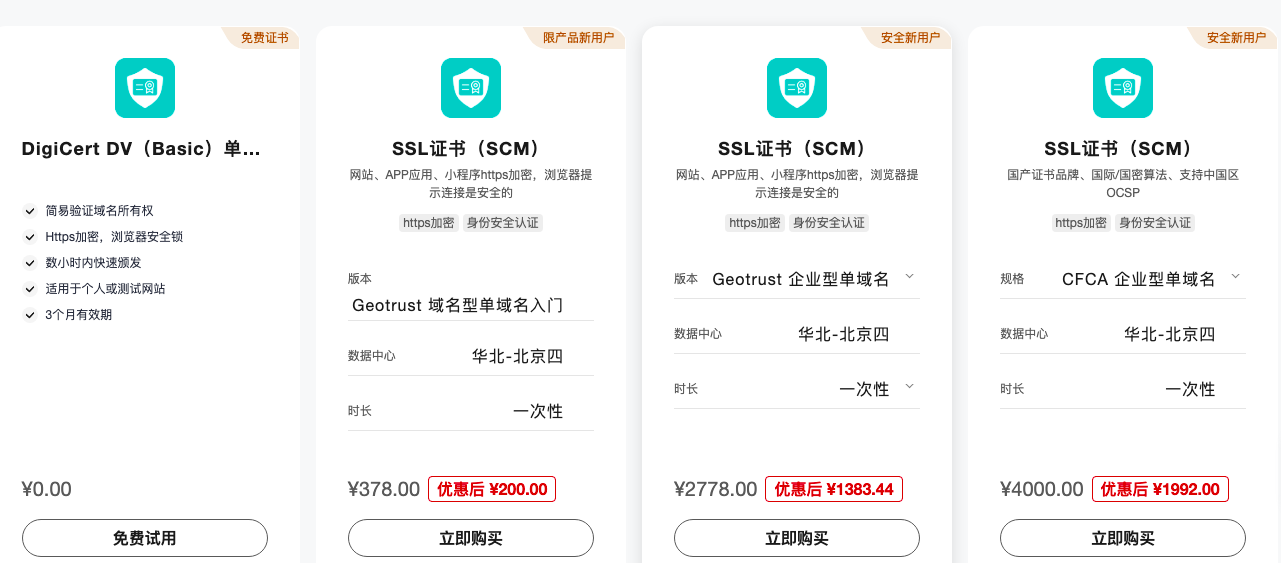Click the DigiCert DV certificate shield icon
The height and width of the screenshot is (563, 1281).
point(145,88)
